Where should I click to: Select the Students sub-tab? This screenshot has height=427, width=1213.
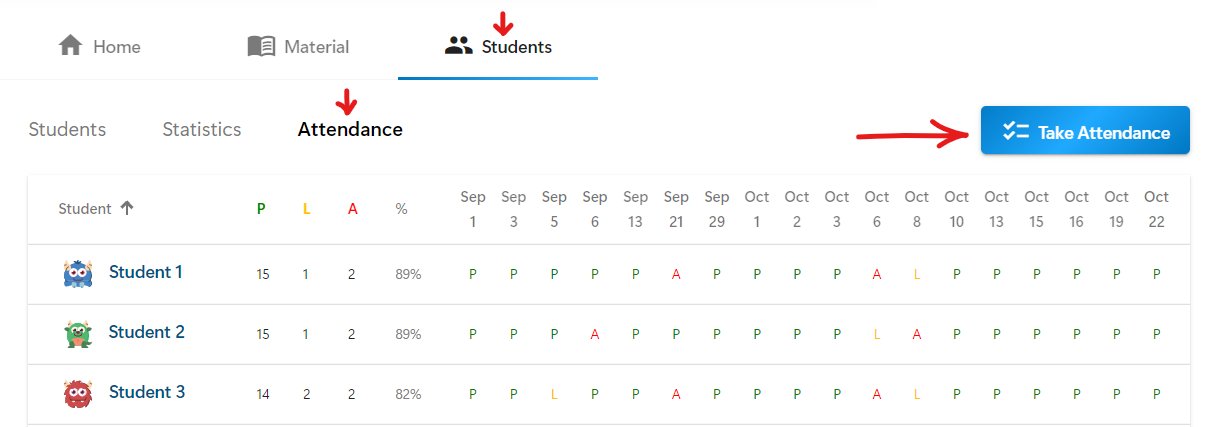coord(67,129)
